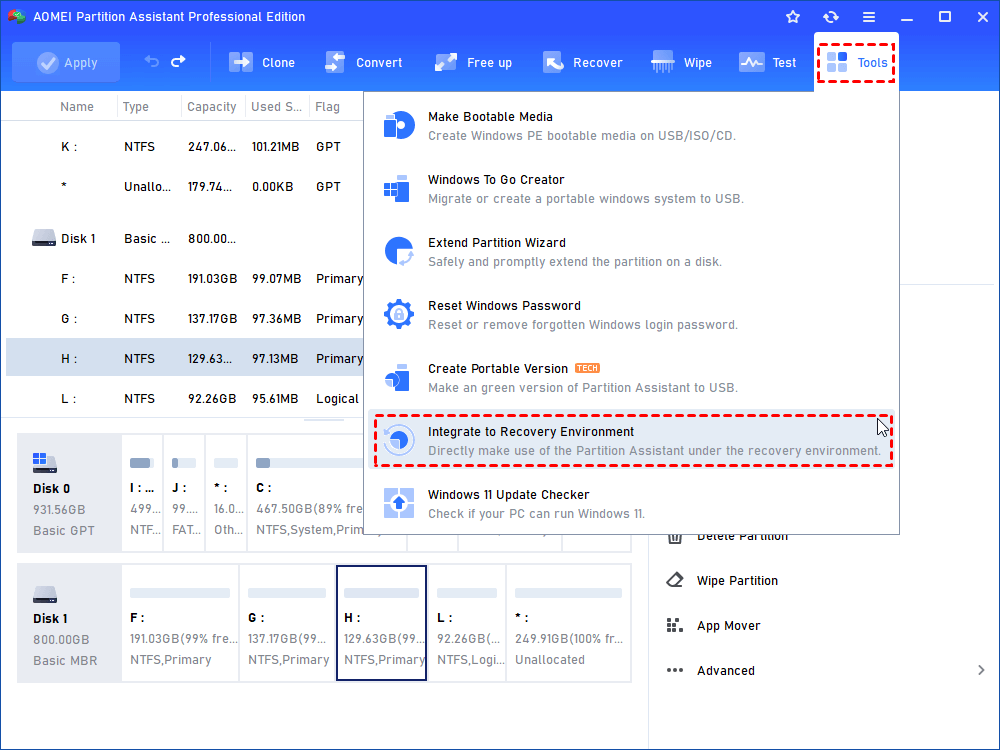Open Advanced in side panel

[x=726, y=670]
